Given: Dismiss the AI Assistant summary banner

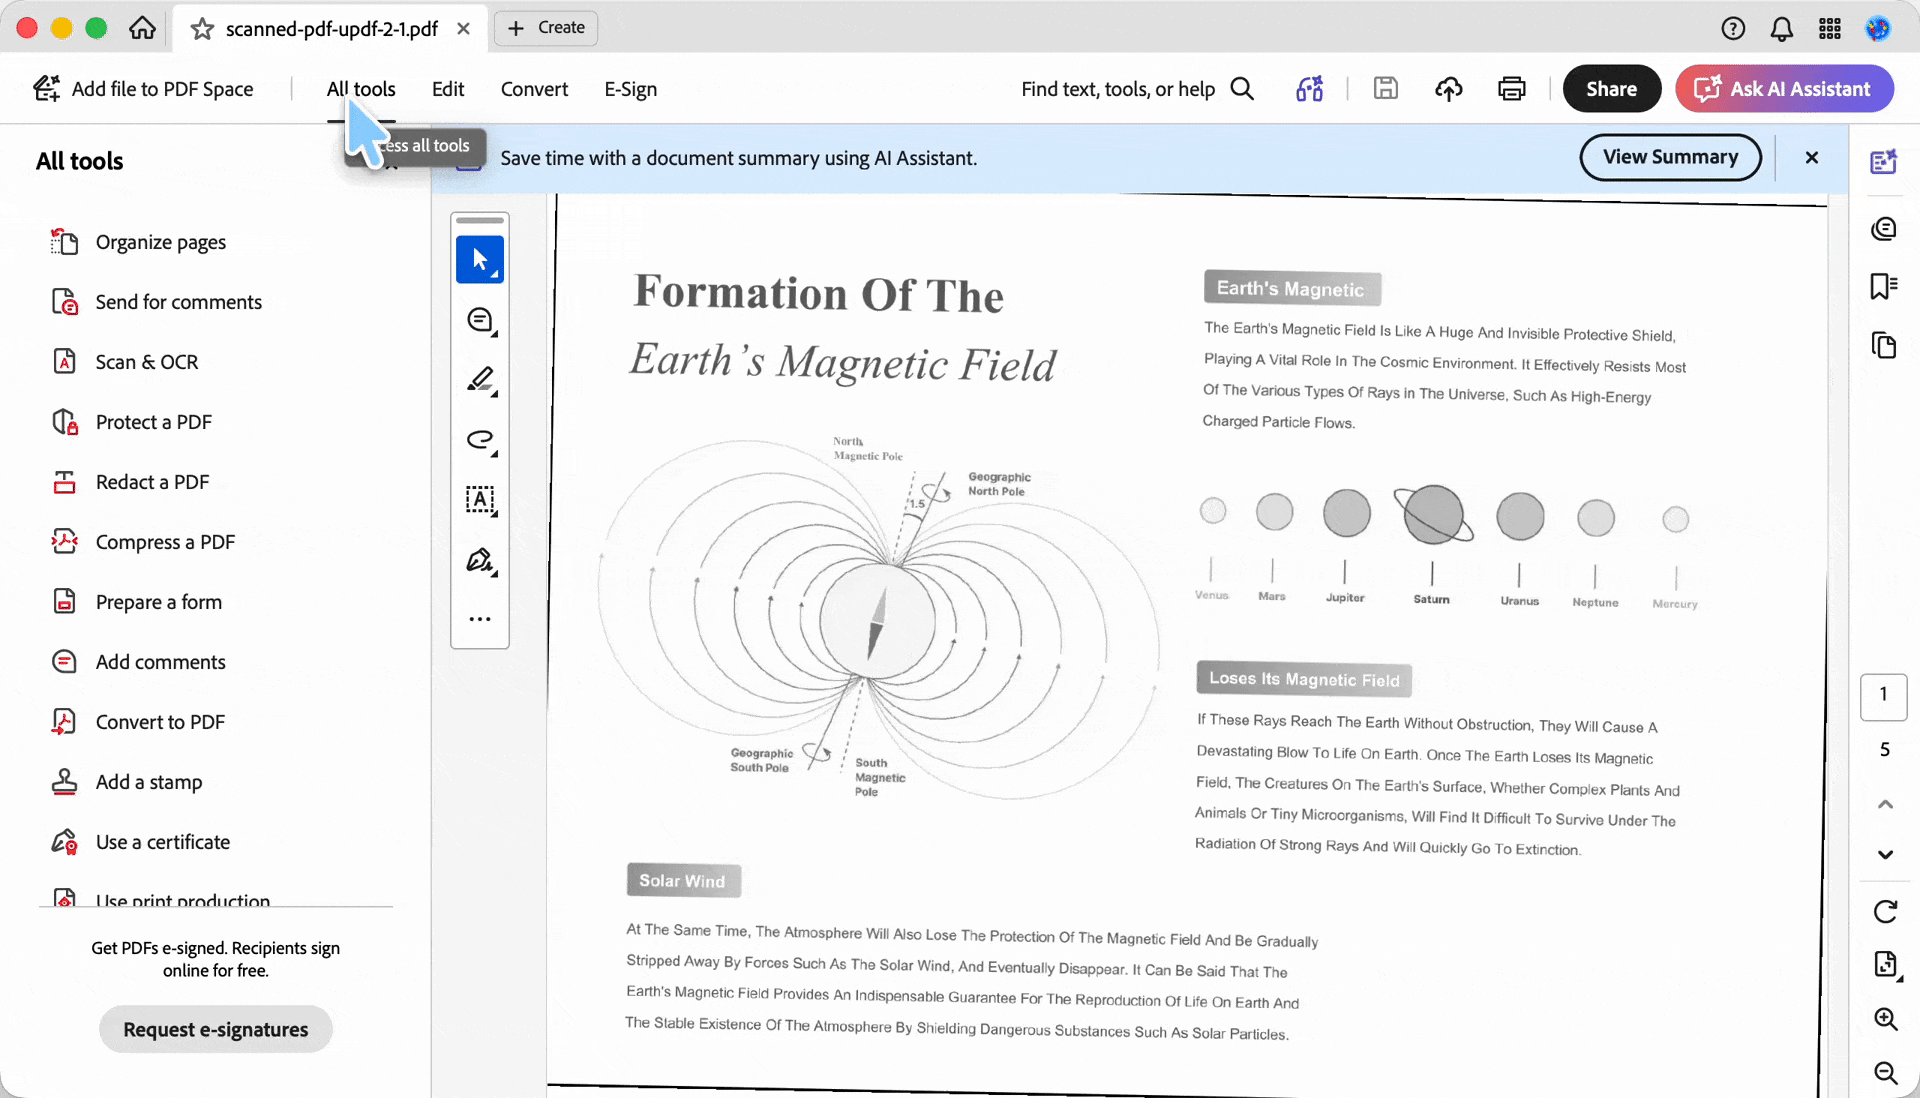Looking at the screenshot, I should pos(1812,157).
